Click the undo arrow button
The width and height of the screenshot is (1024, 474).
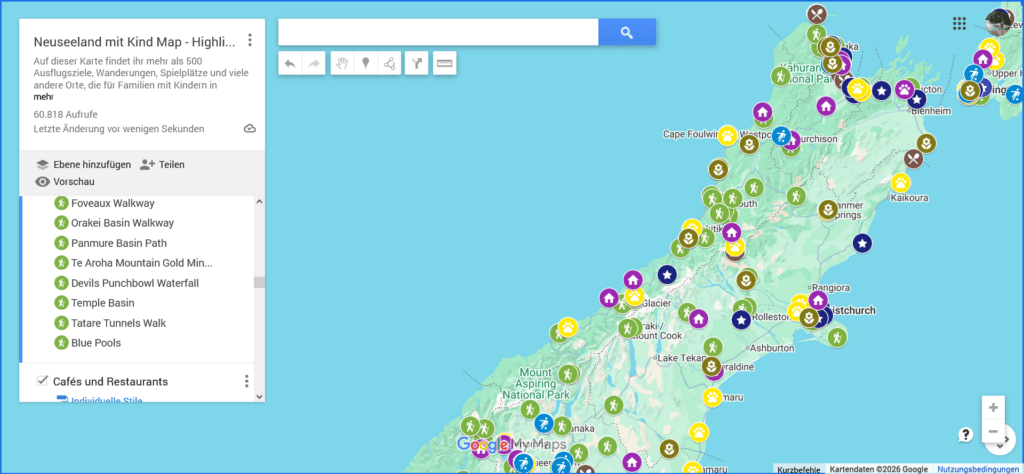pyautogui.click(x=290, y=63)
